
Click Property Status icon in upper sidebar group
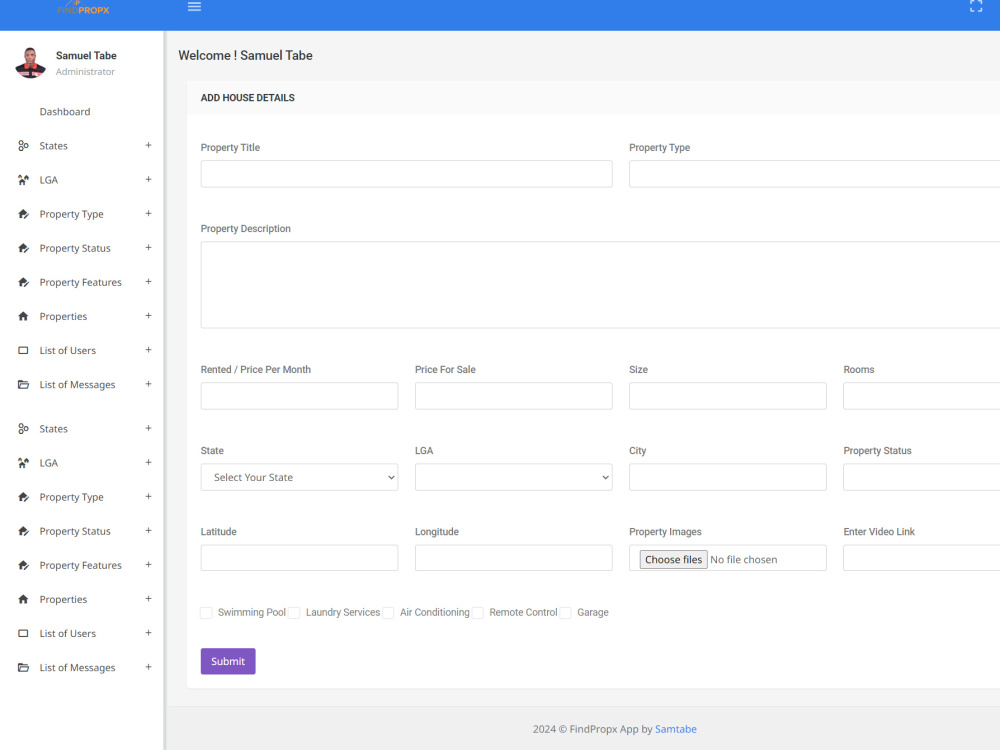coord(24,248)
